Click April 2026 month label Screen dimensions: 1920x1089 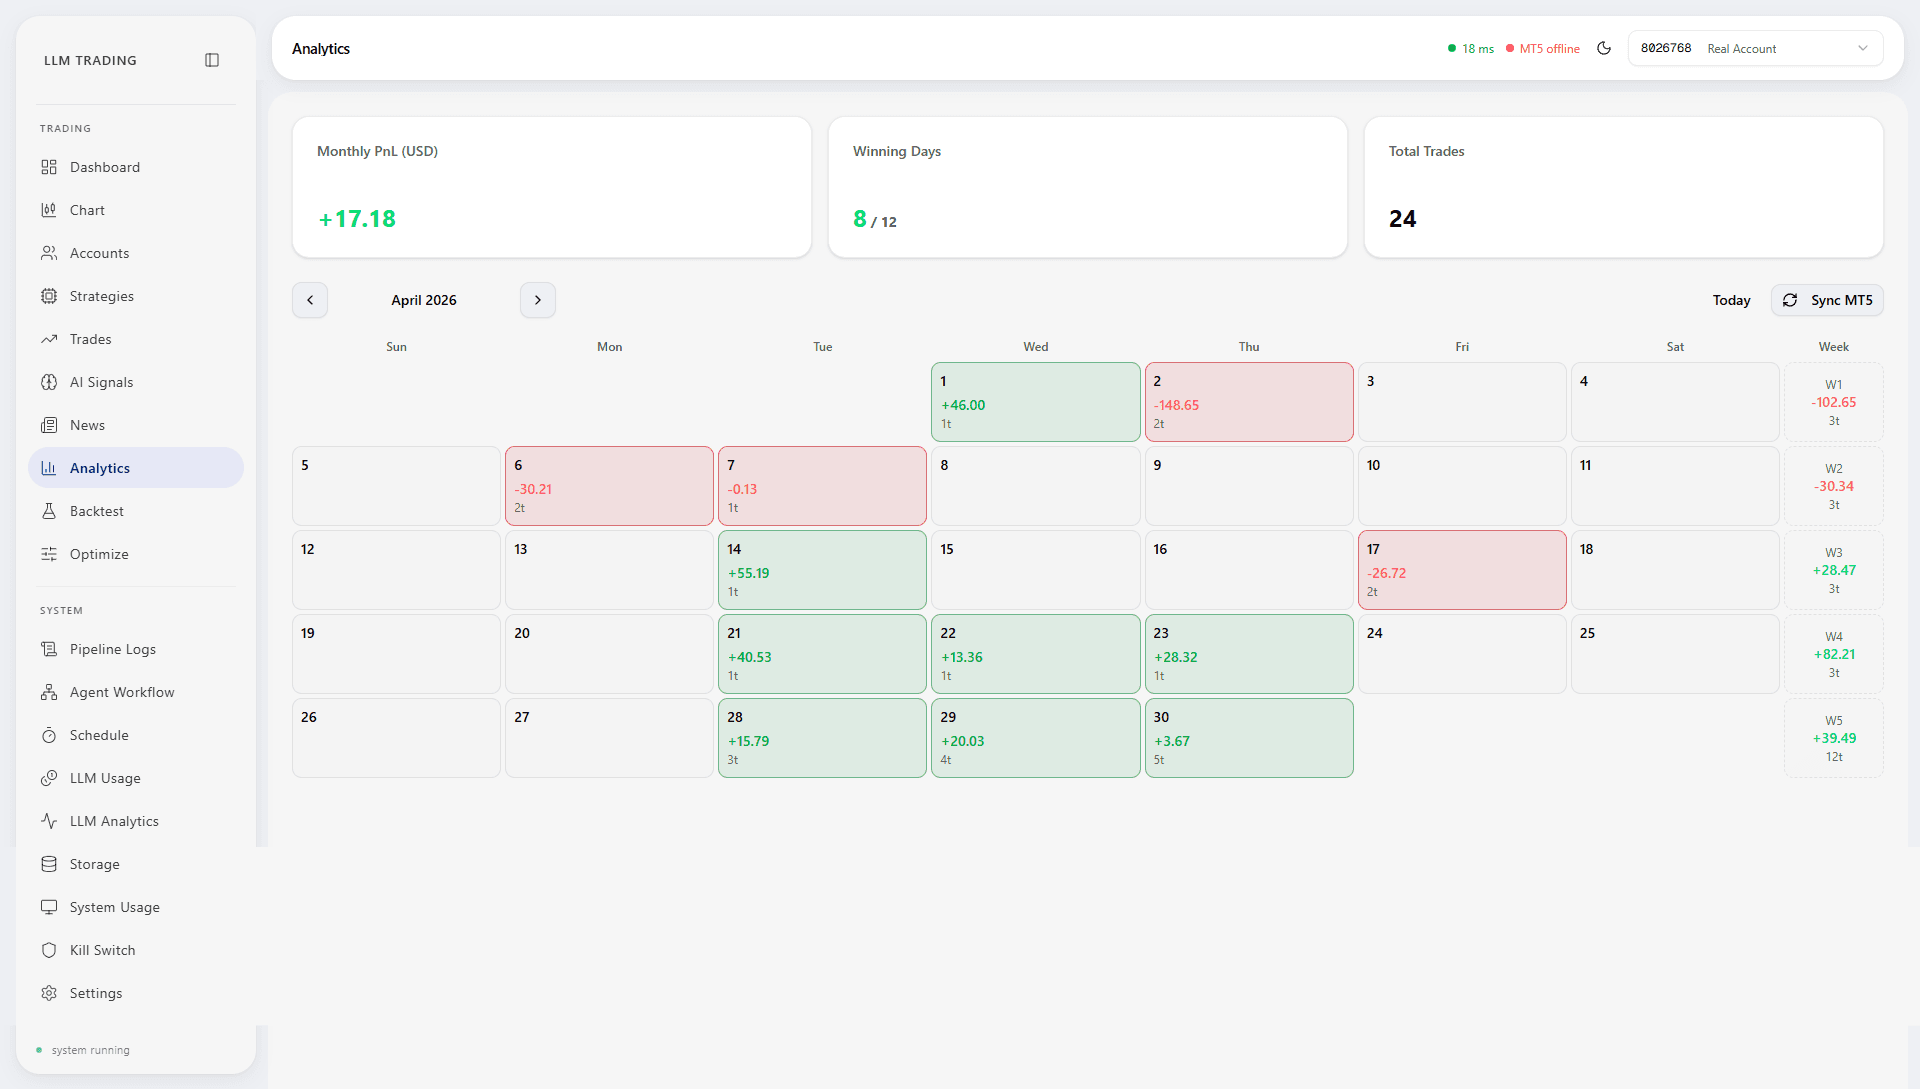[x=424, y=300]
